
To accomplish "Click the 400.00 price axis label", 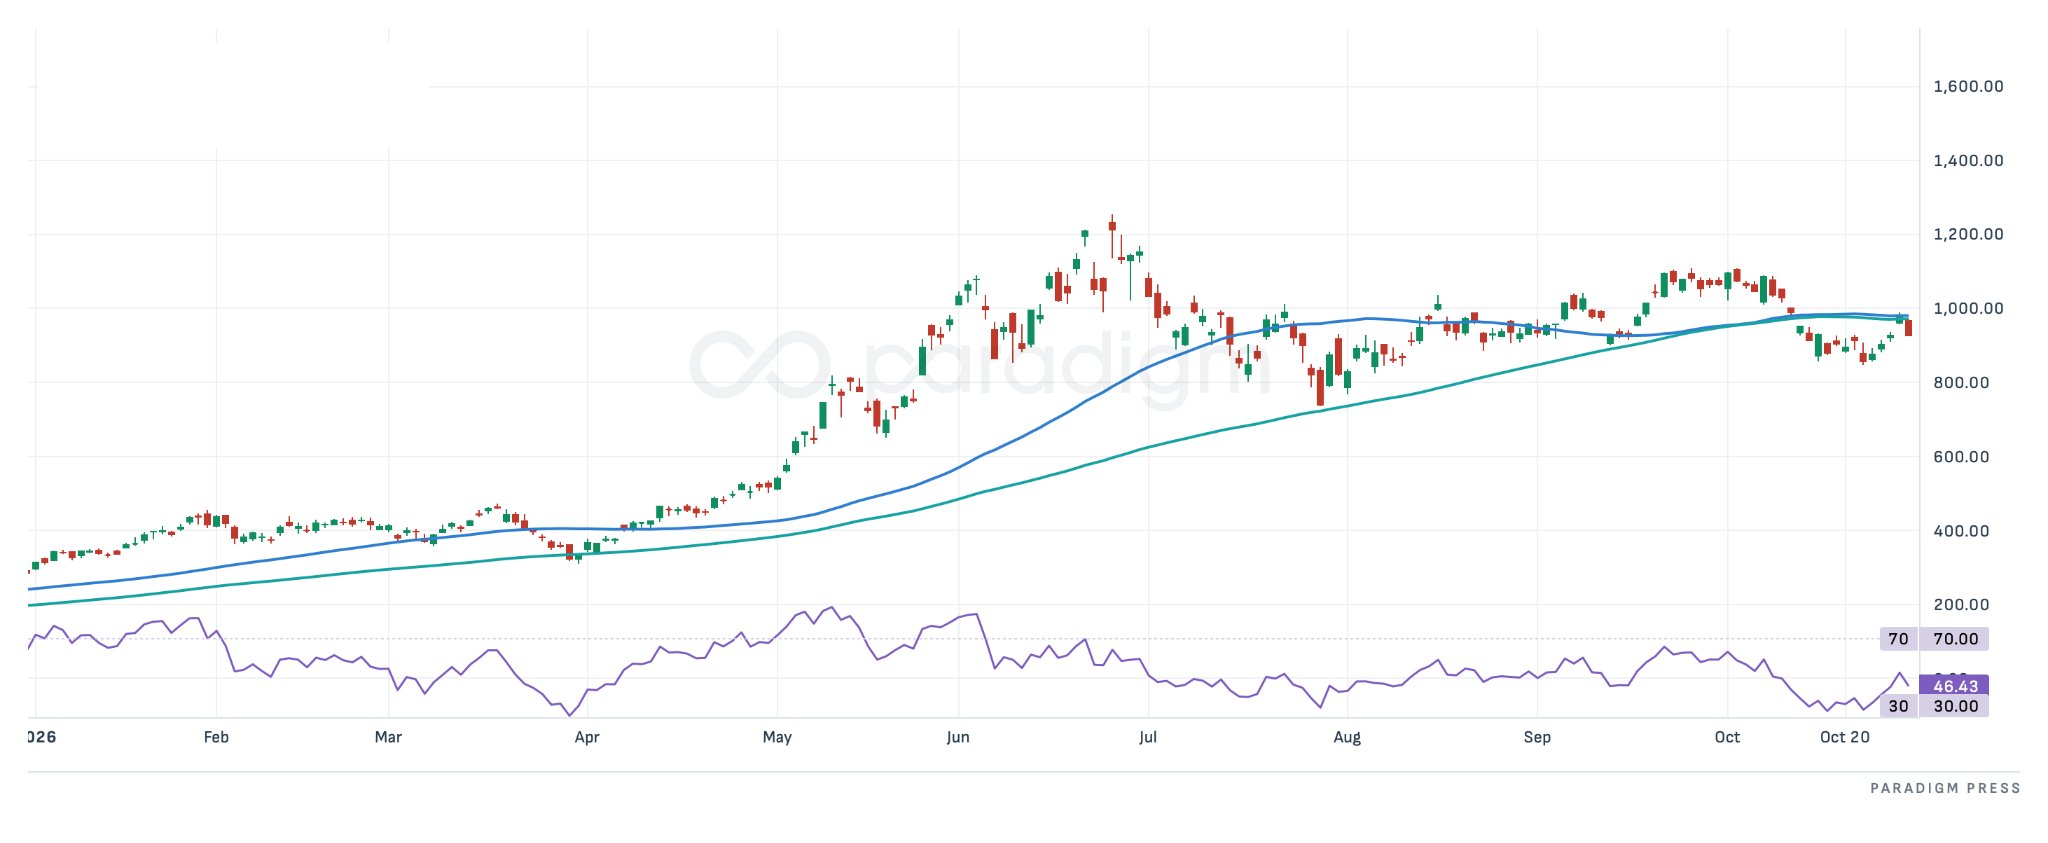I will pos(1961,530).
